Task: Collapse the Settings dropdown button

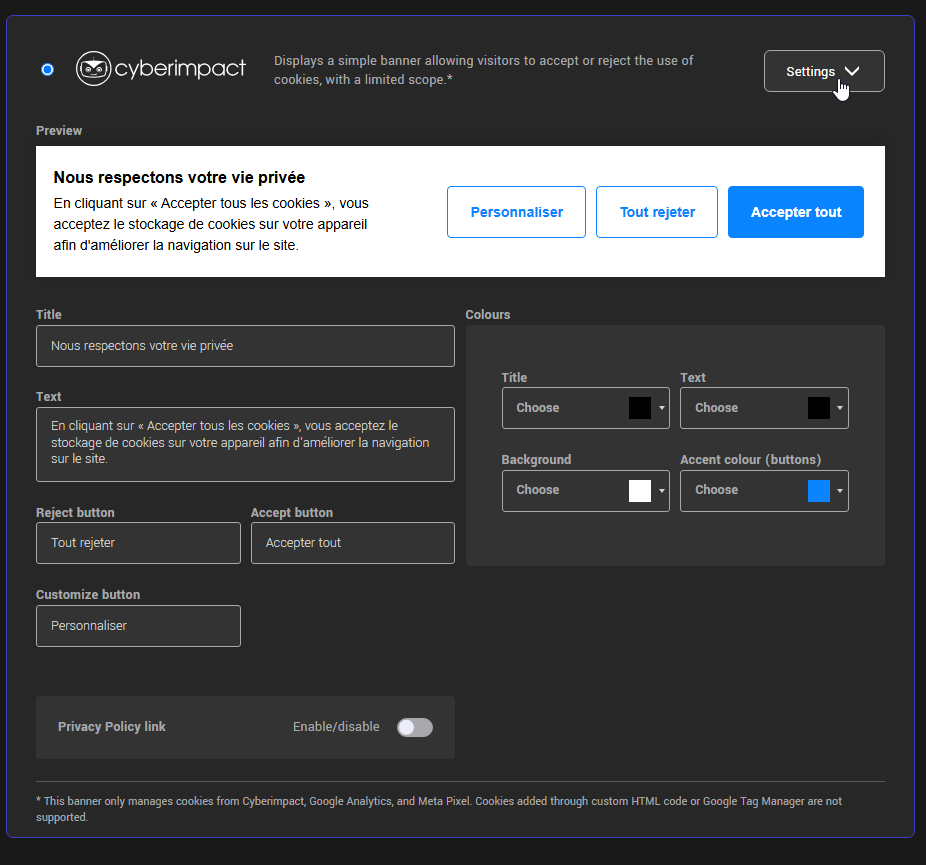Action: (823, 71)
